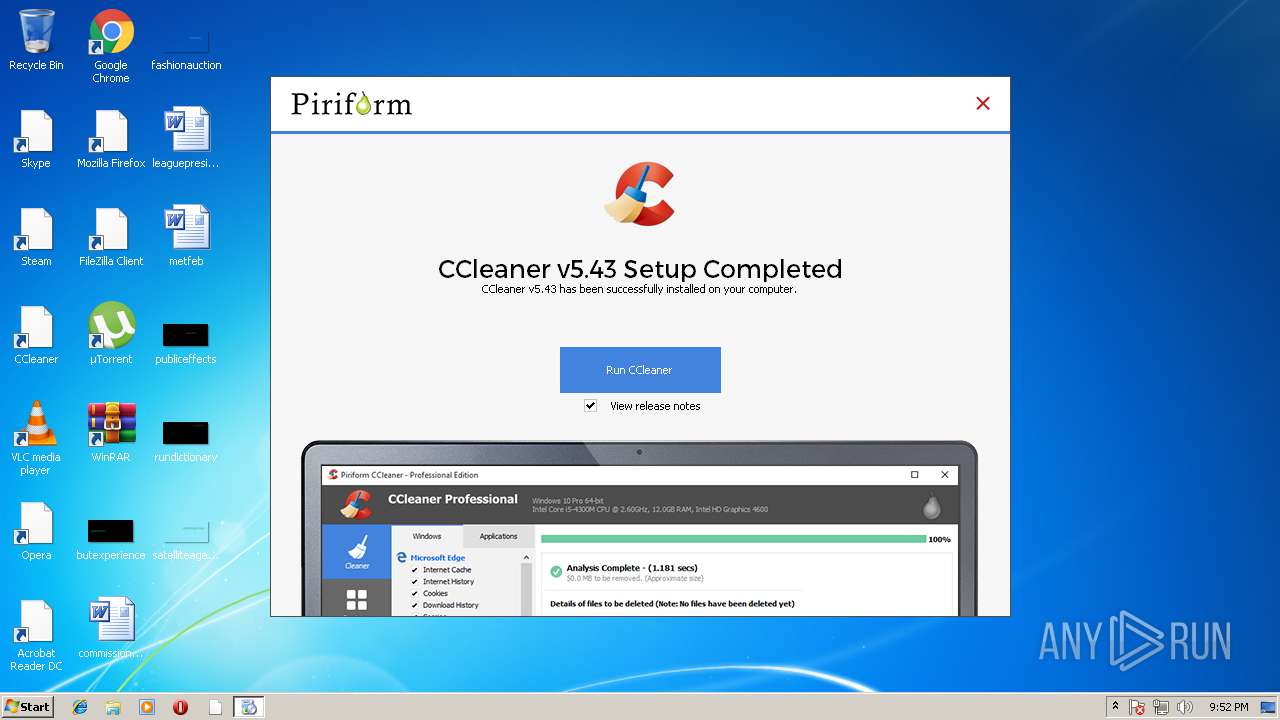Select the Acrobat Reader DC shortcut
Viewport: 1280px width, 720px height.
[36, 634]
